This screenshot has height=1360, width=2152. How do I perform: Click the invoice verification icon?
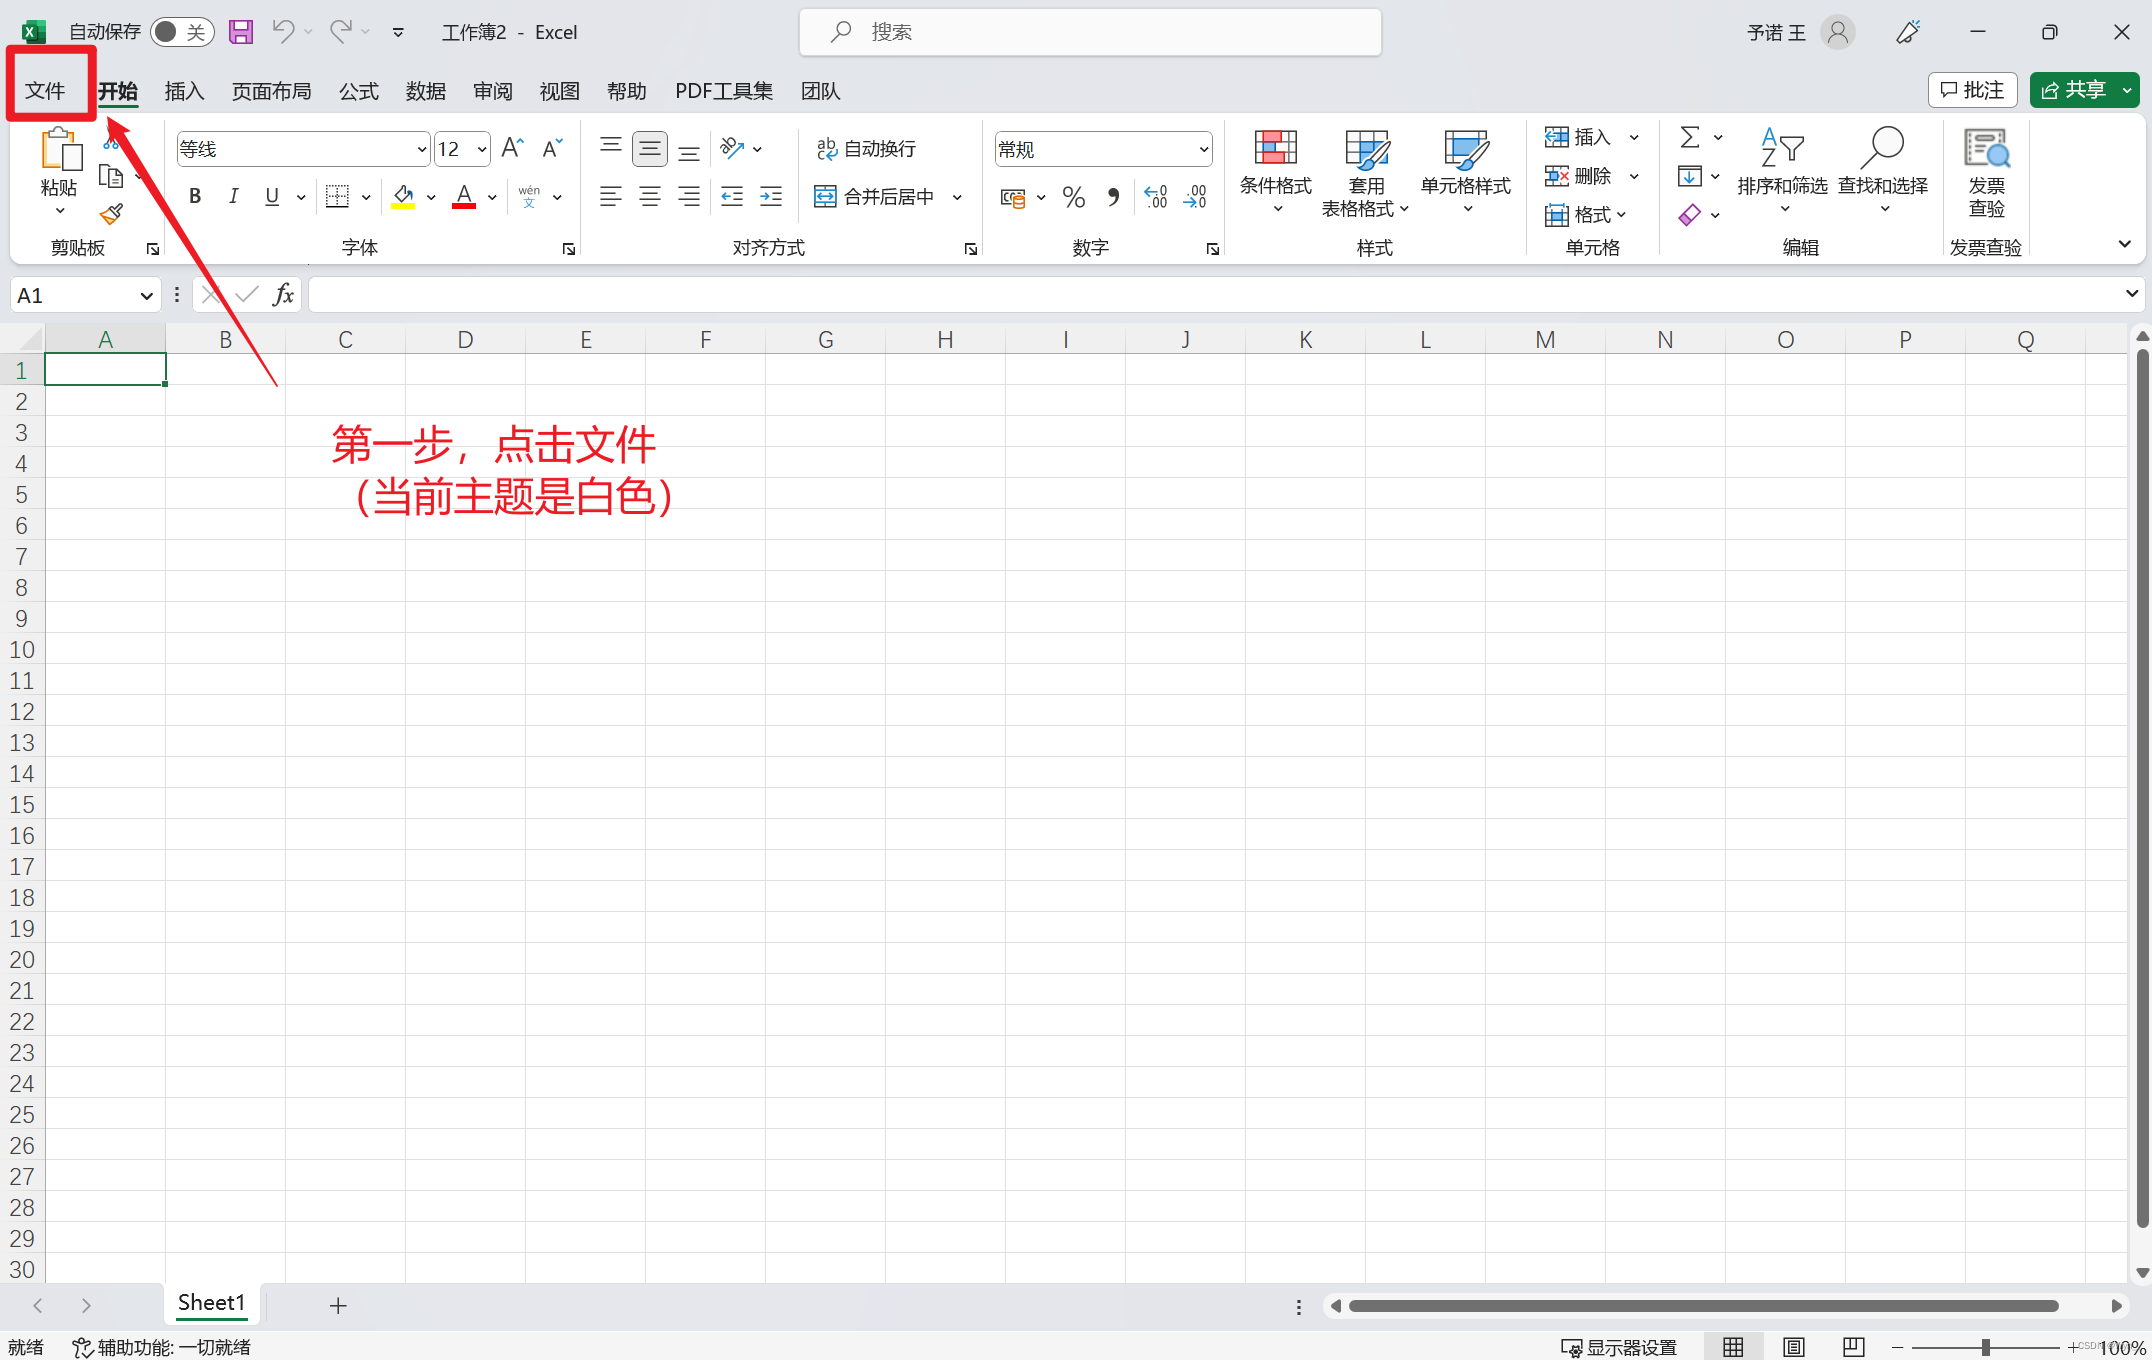[1986, 170]
